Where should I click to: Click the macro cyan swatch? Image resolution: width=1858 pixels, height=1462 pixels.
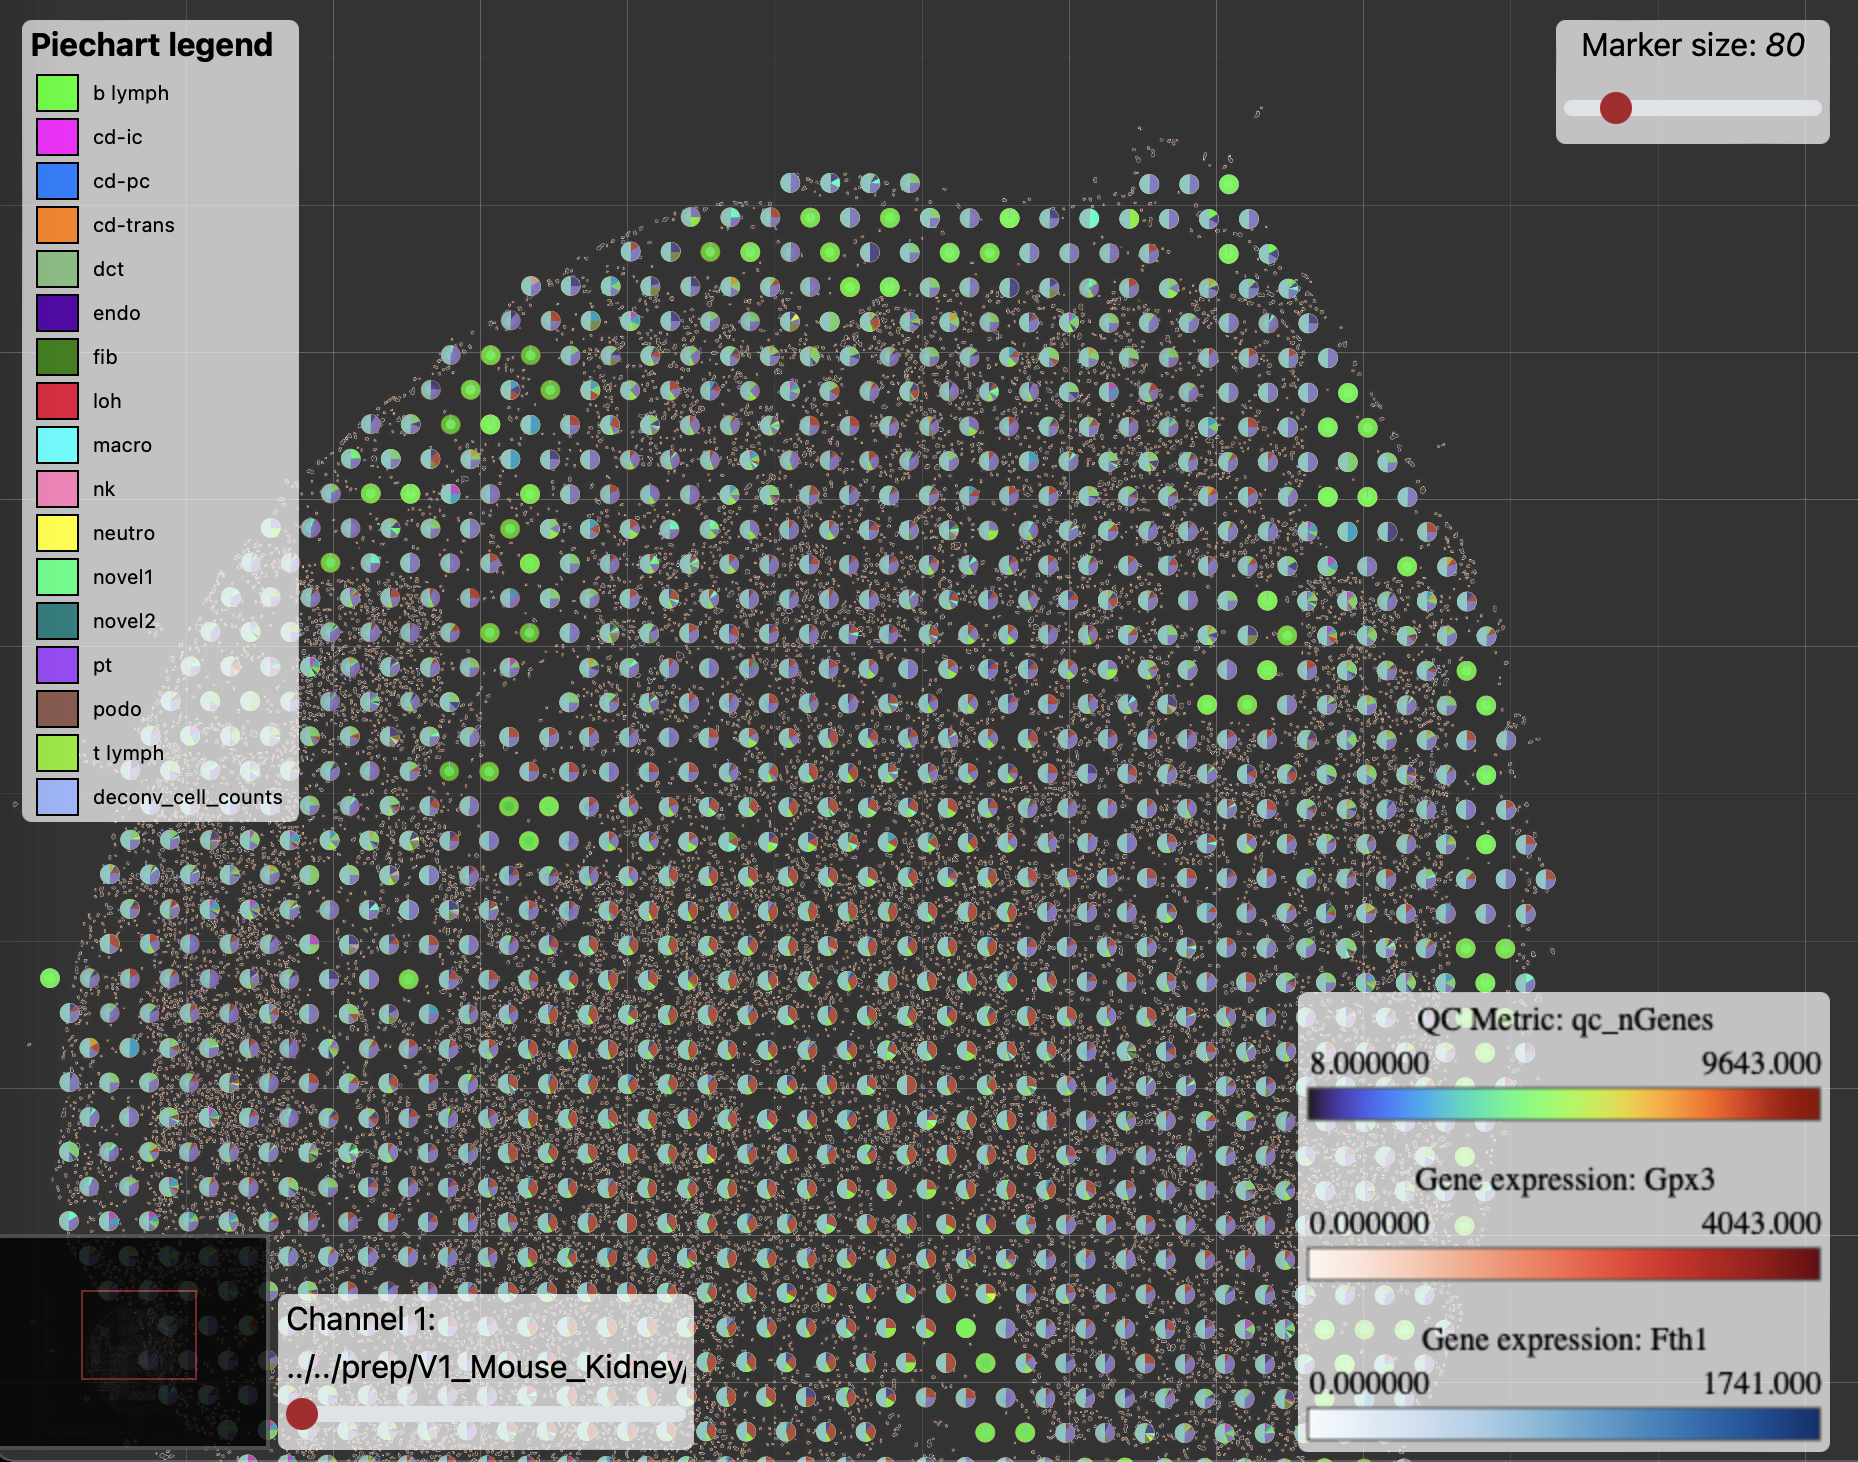pos(57,445)
